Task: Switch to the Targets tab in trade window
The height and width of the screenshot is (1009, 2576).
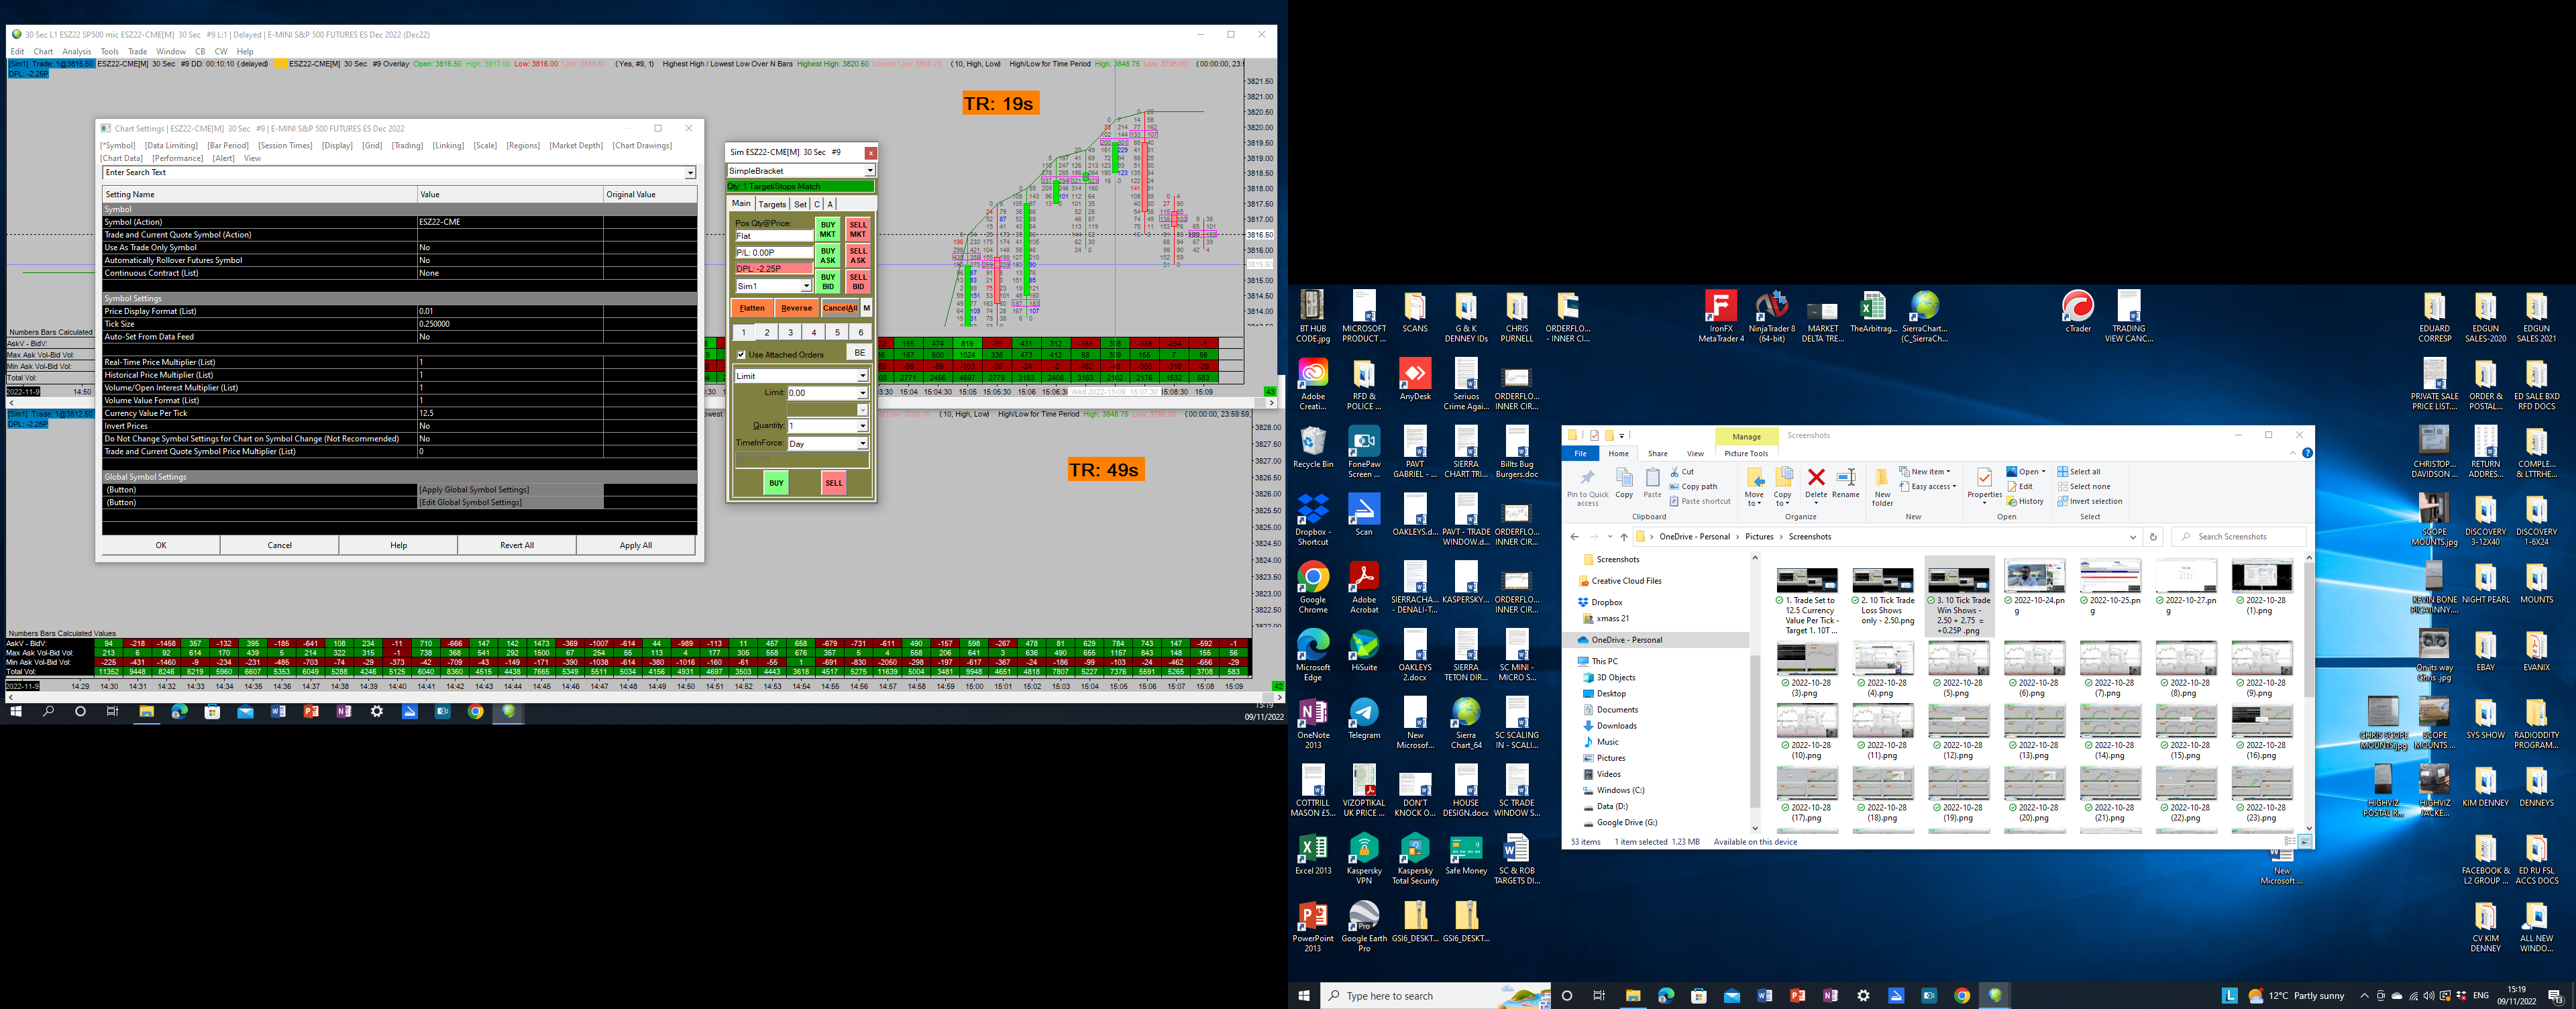Action: tap(772, 204)
